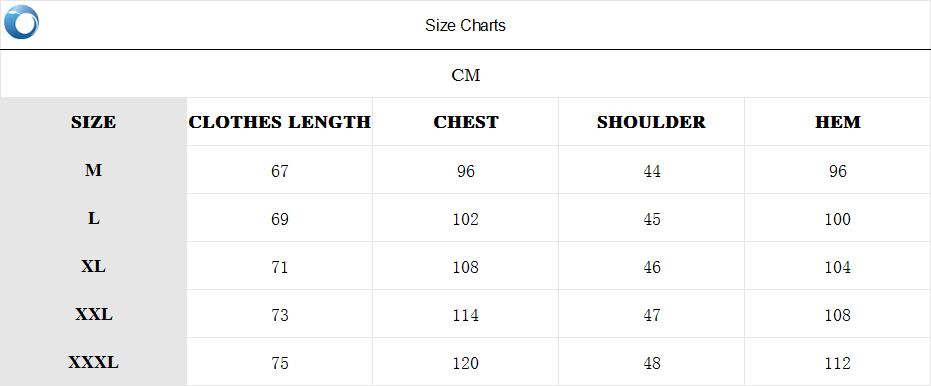Select the XL size row label
The image size is (931, 386).
click(93, 267)
